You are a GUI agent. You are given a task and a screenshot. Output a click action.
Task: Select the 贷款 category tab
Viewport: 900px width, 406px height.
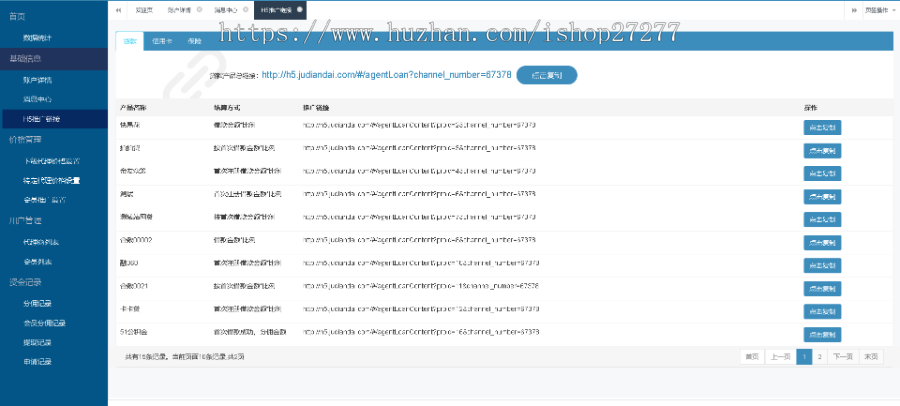click(x=130, y=41)
